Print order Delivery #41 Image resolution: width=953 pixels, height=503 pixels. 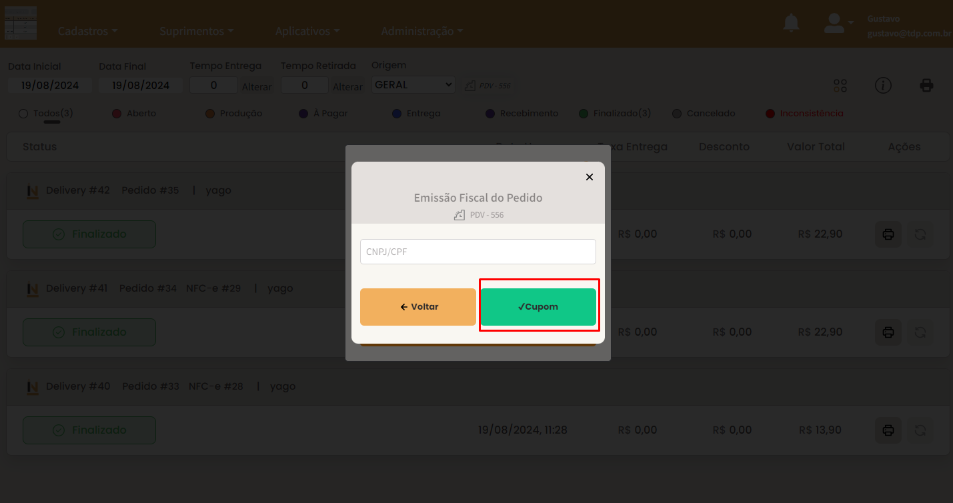pyautogui.click(x=888, y=332)
